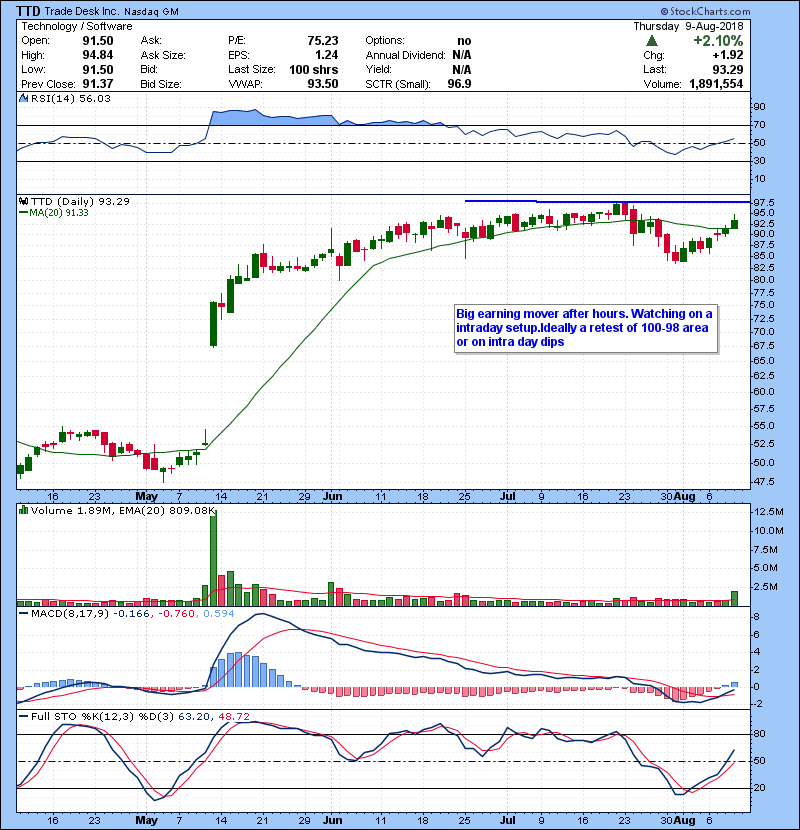Select the '+2.10%' percent change
Viewport: 800px width, 830px height.
pyautogui.click(x=718, y=41)
